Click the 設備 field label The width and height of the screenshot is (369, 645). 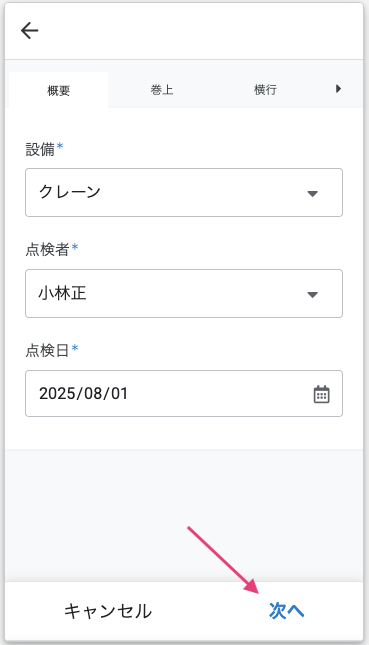[40, 149]
